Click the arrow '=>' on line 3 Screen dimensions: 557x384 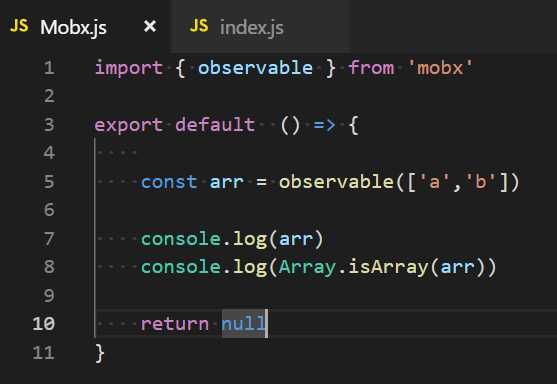(x=324, y=125)
